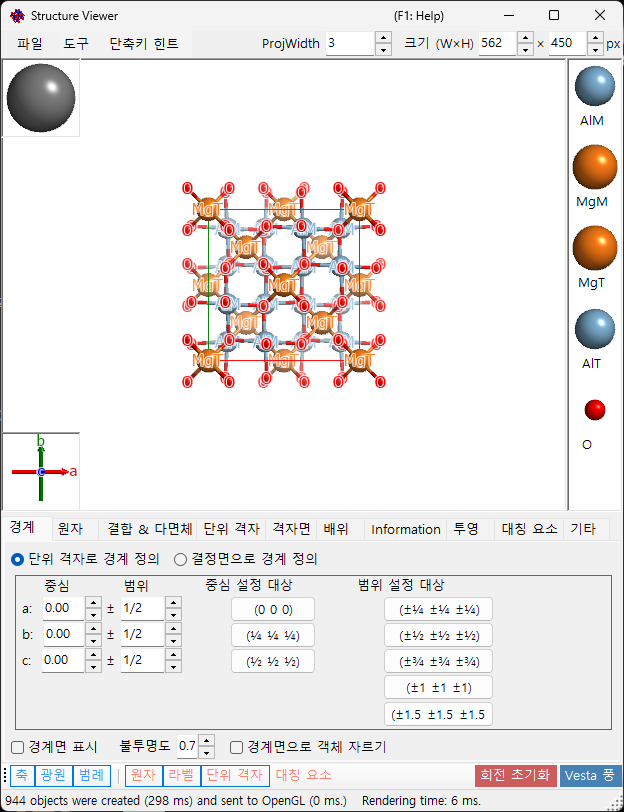Set range to (±1 ±1 ±1)
Image resolution: width=624 pixels, height=812 pixels.
[x=438, y=688]
